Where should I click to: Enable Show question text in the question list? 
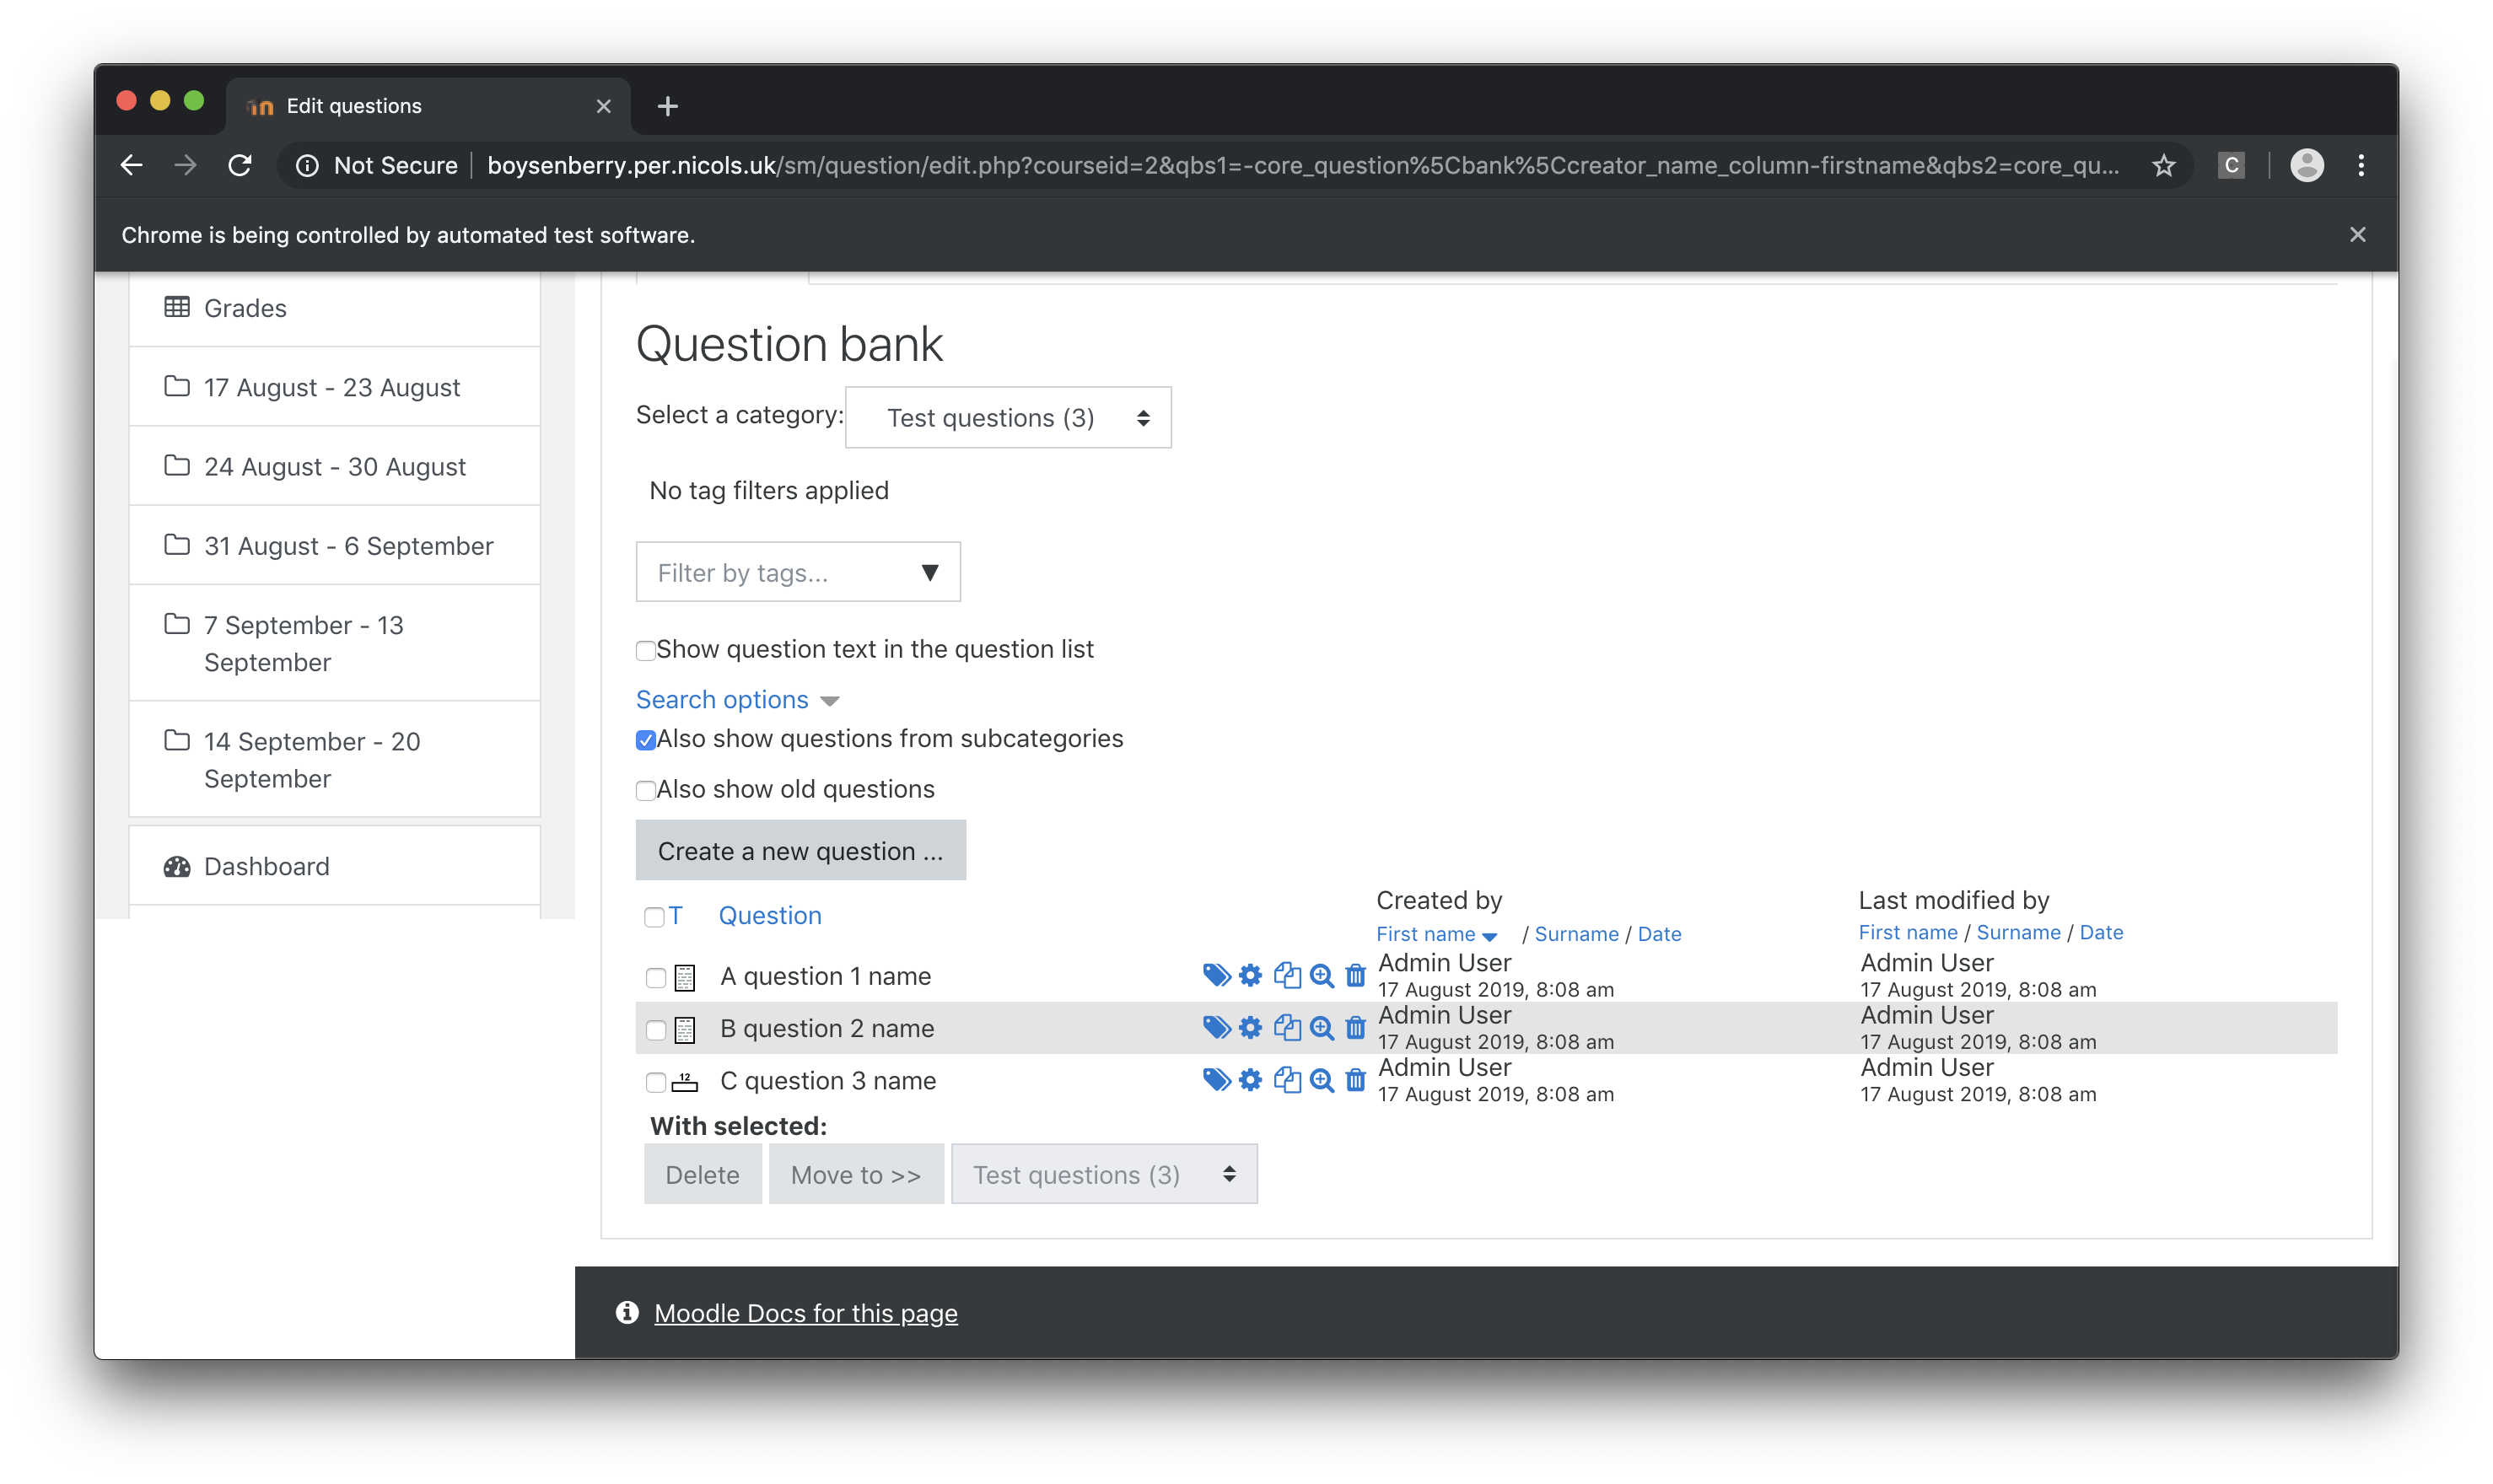646,651
